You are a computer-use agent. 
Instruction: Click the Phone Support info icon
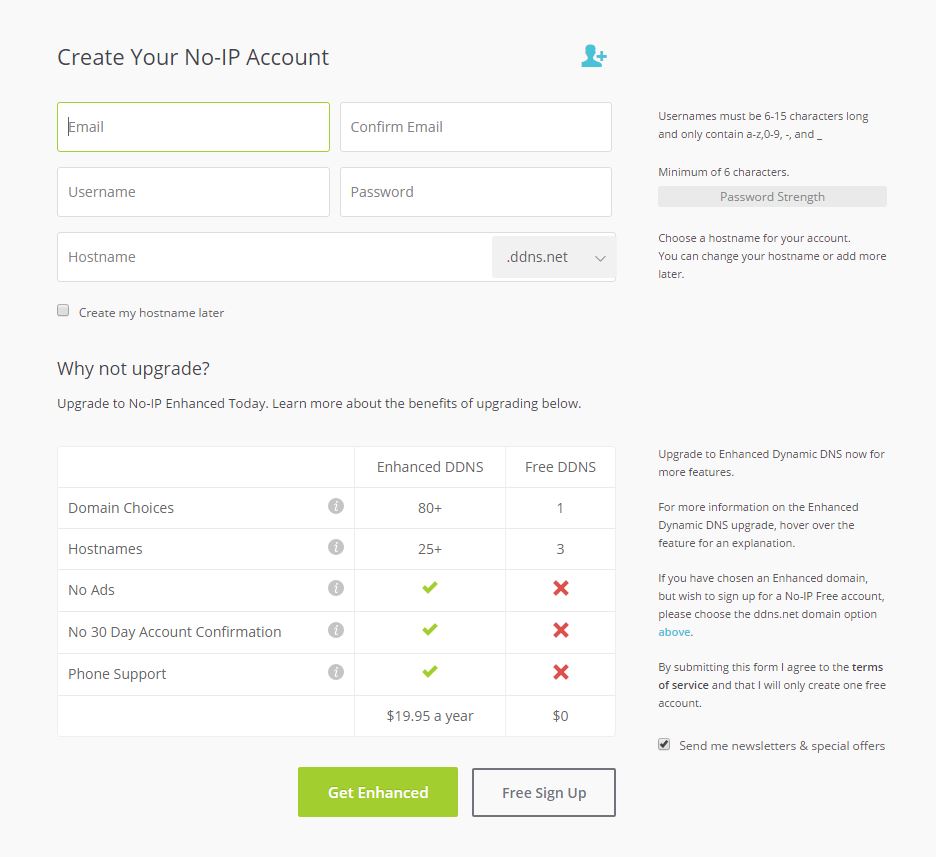(x=336, y=672)
